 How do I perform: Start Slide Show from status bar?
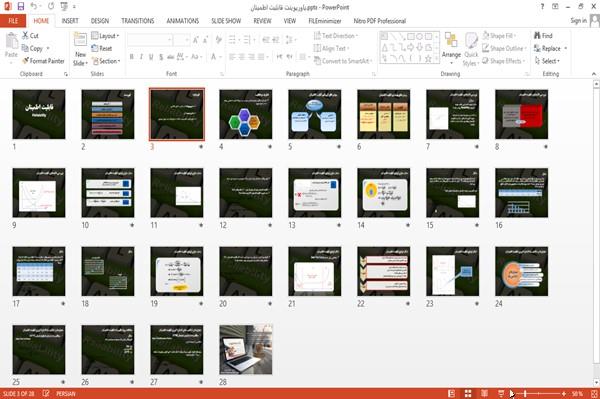[x=501, y=393]
